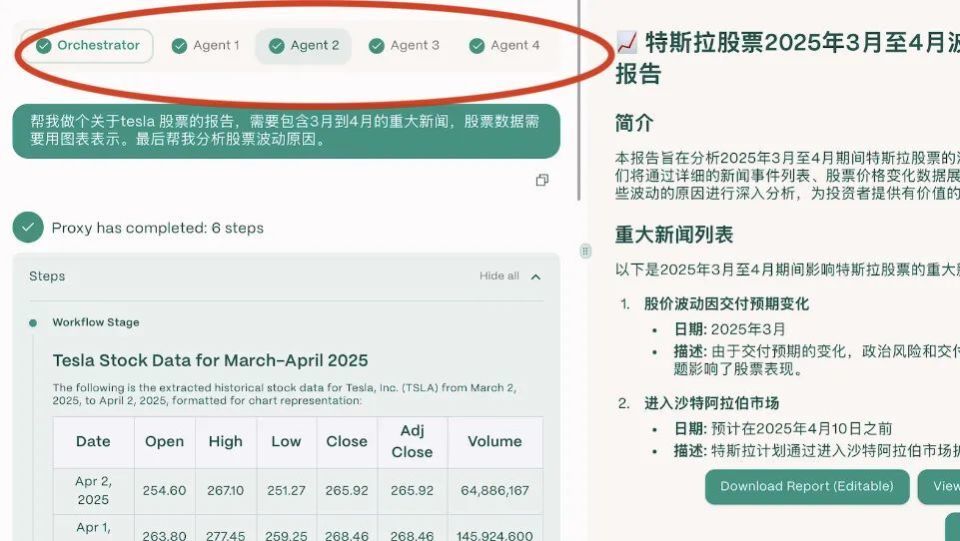
Task: Click the Close column header
Action: point(347,442)
